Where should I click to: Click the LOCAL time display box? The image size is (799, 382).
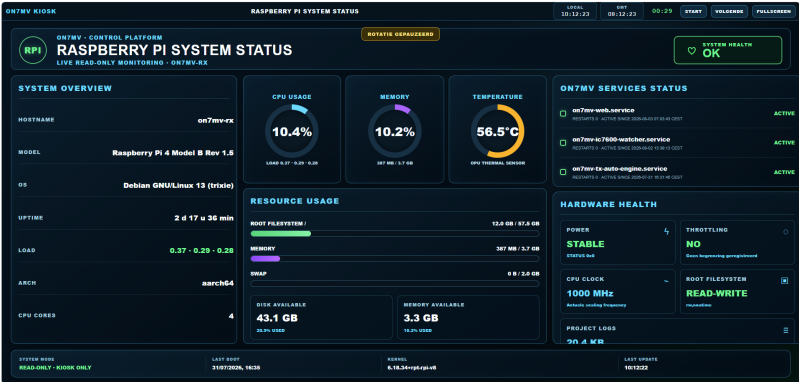point(575,11)
